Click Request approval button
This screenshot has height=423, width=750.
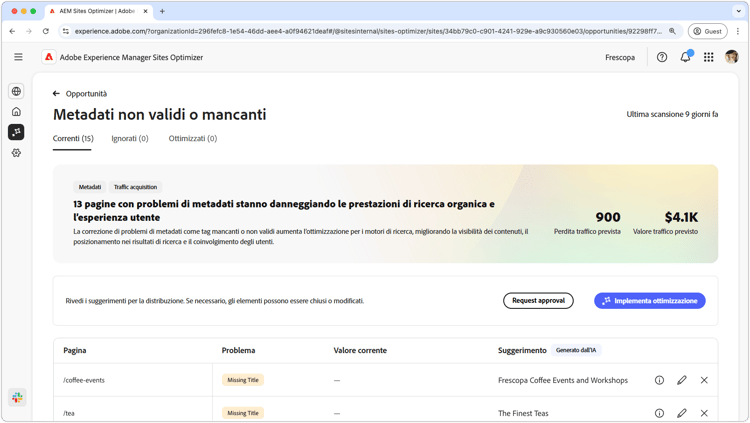coord(538,301)
